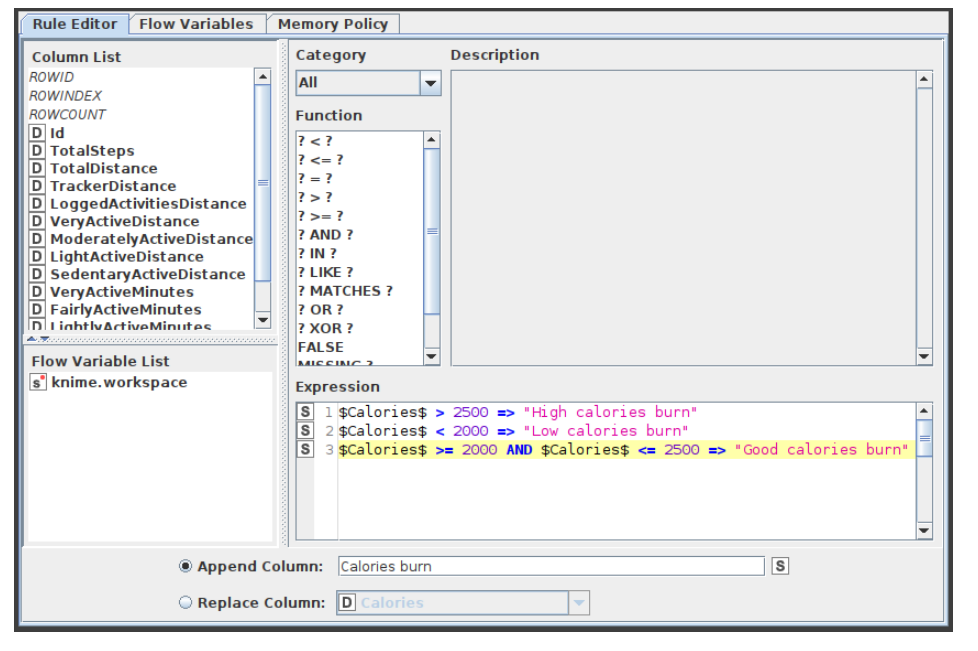Click the D icon next to FairlyActiveMinutes

[37, 310]
